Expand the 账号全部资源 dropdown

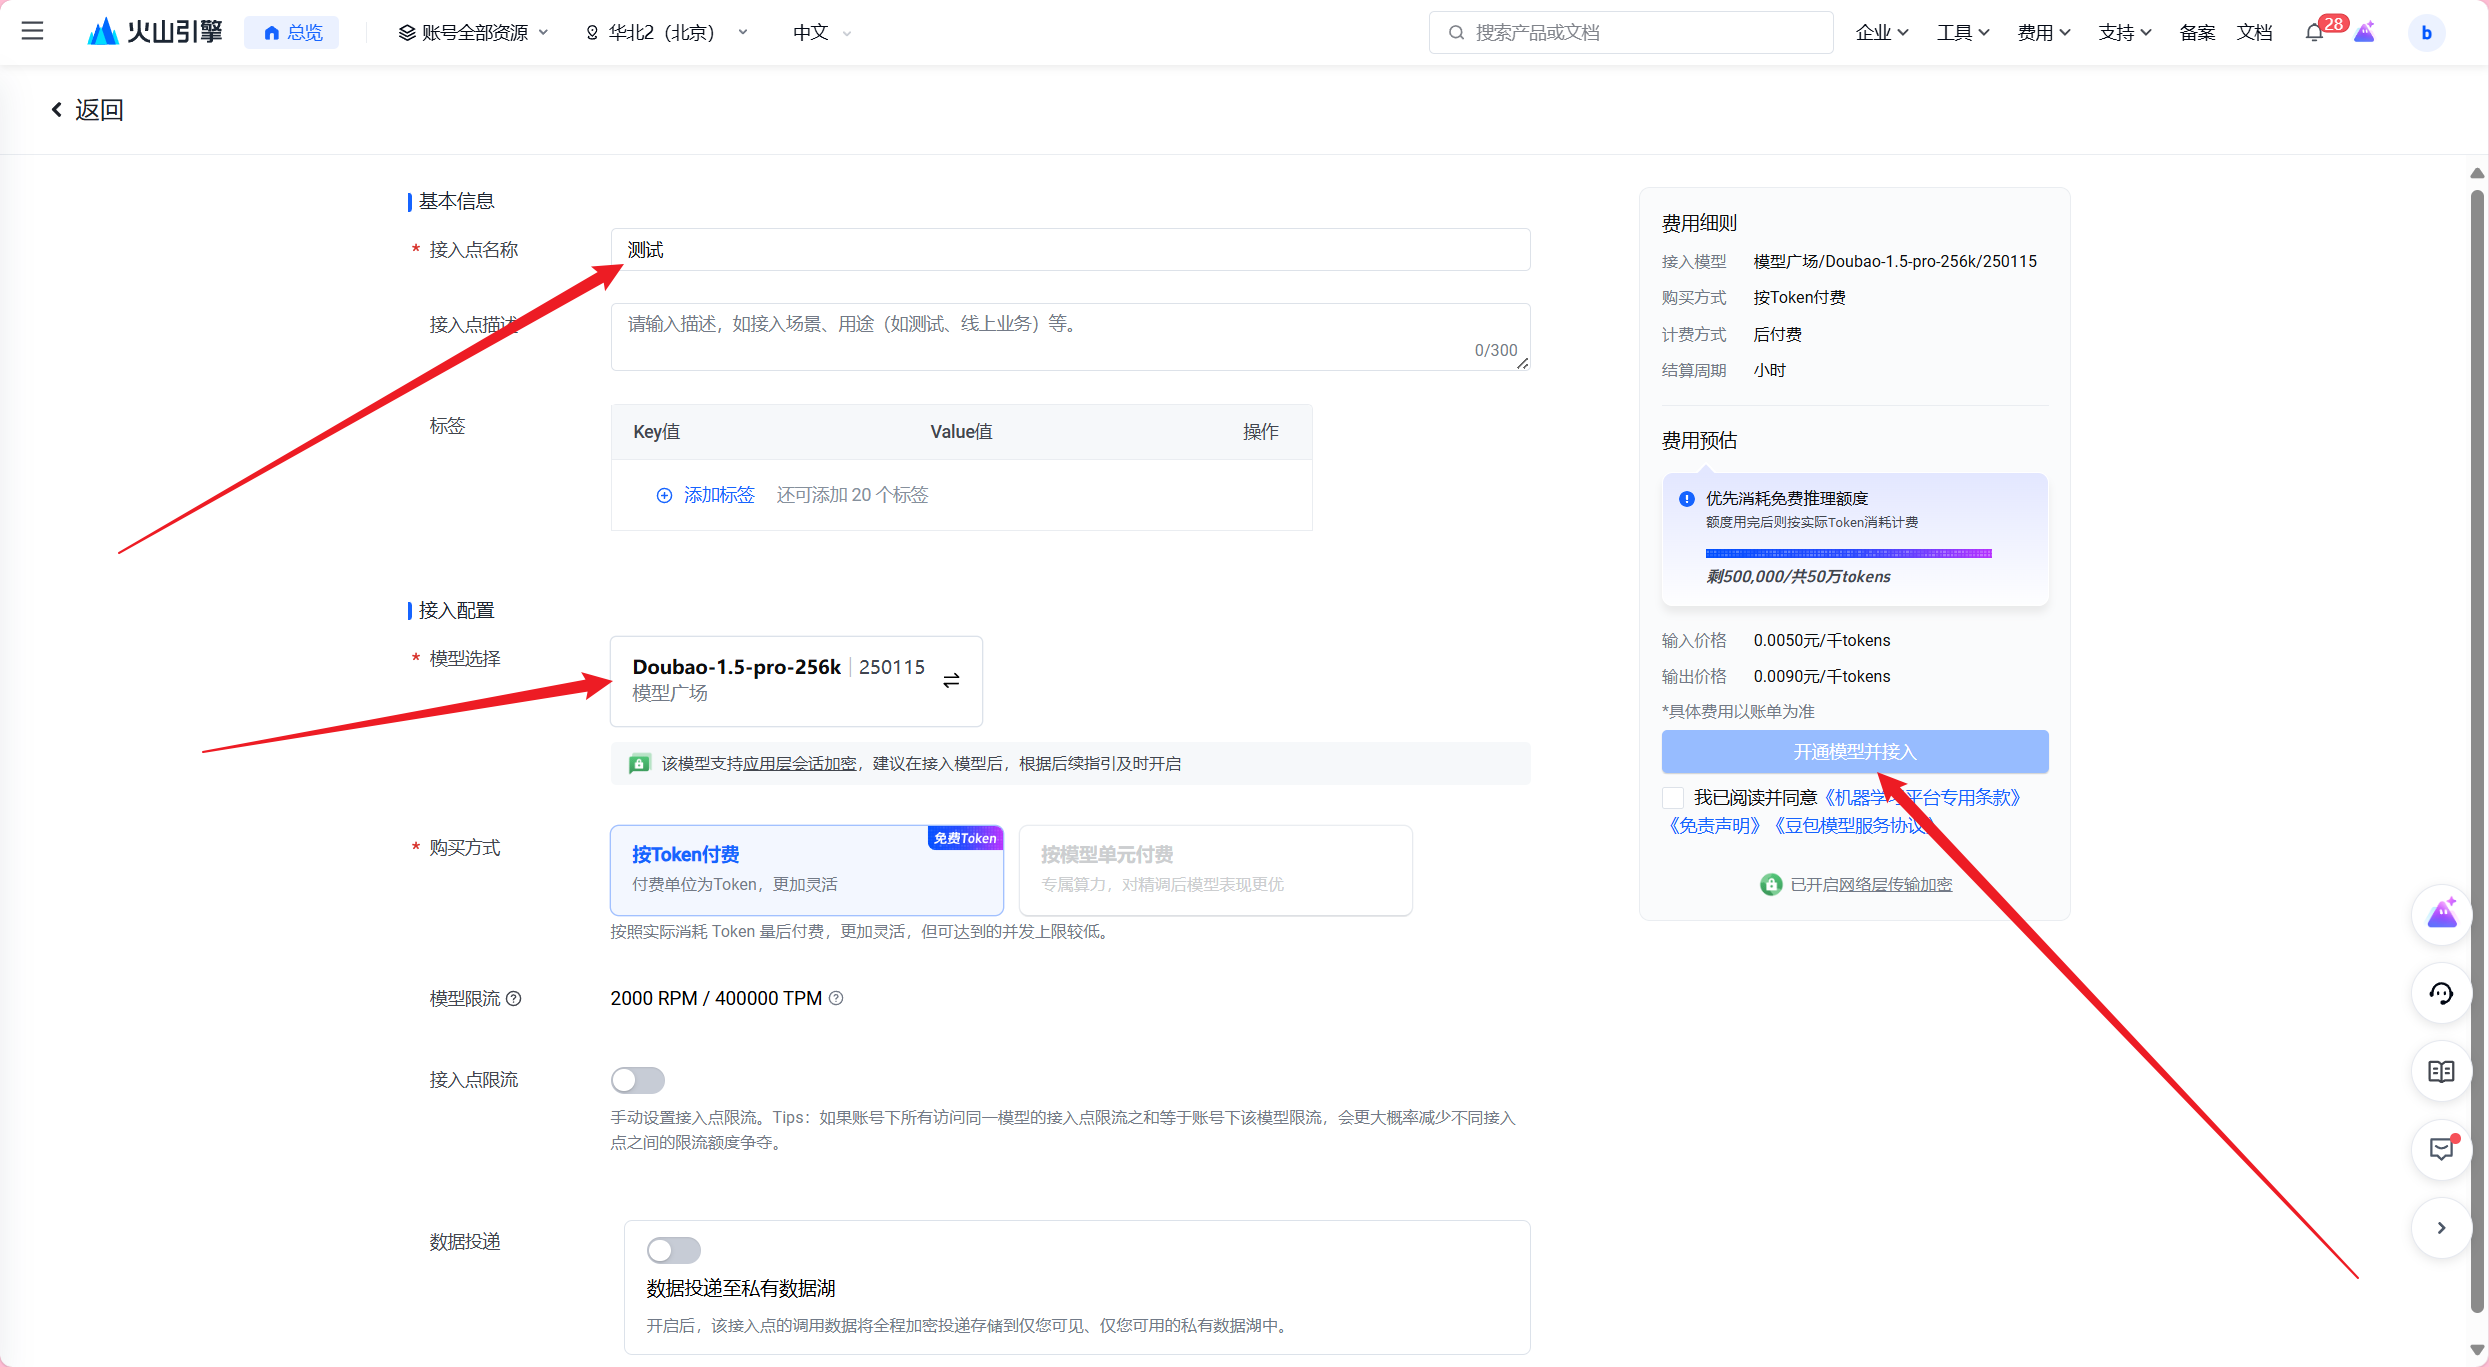tap(473, 33)
